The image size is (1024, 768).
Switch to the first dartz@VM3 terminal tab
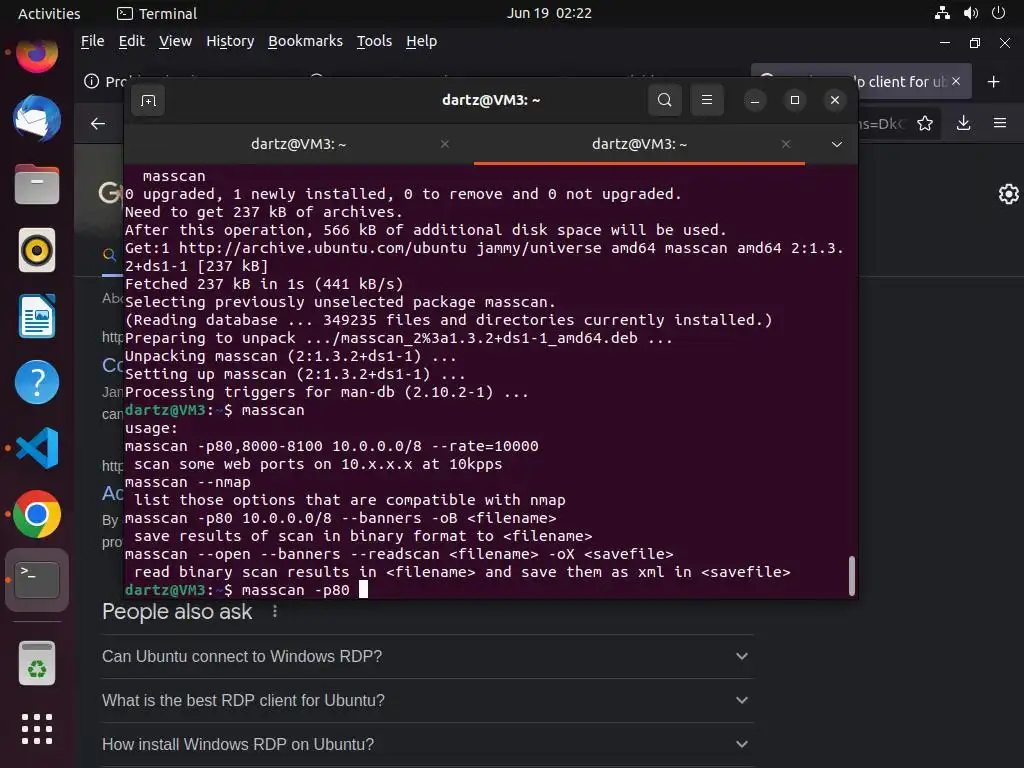tap(298, 144)
